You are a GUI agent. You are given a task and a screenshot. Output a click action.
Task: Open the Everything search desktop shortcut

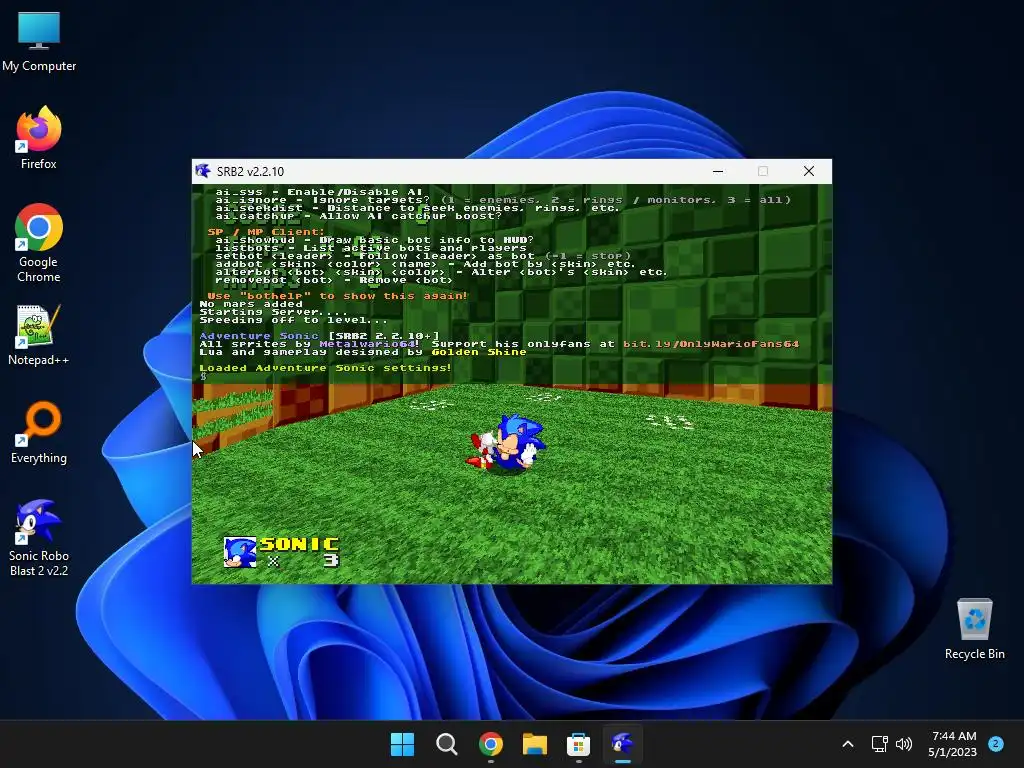pos(39,432)
